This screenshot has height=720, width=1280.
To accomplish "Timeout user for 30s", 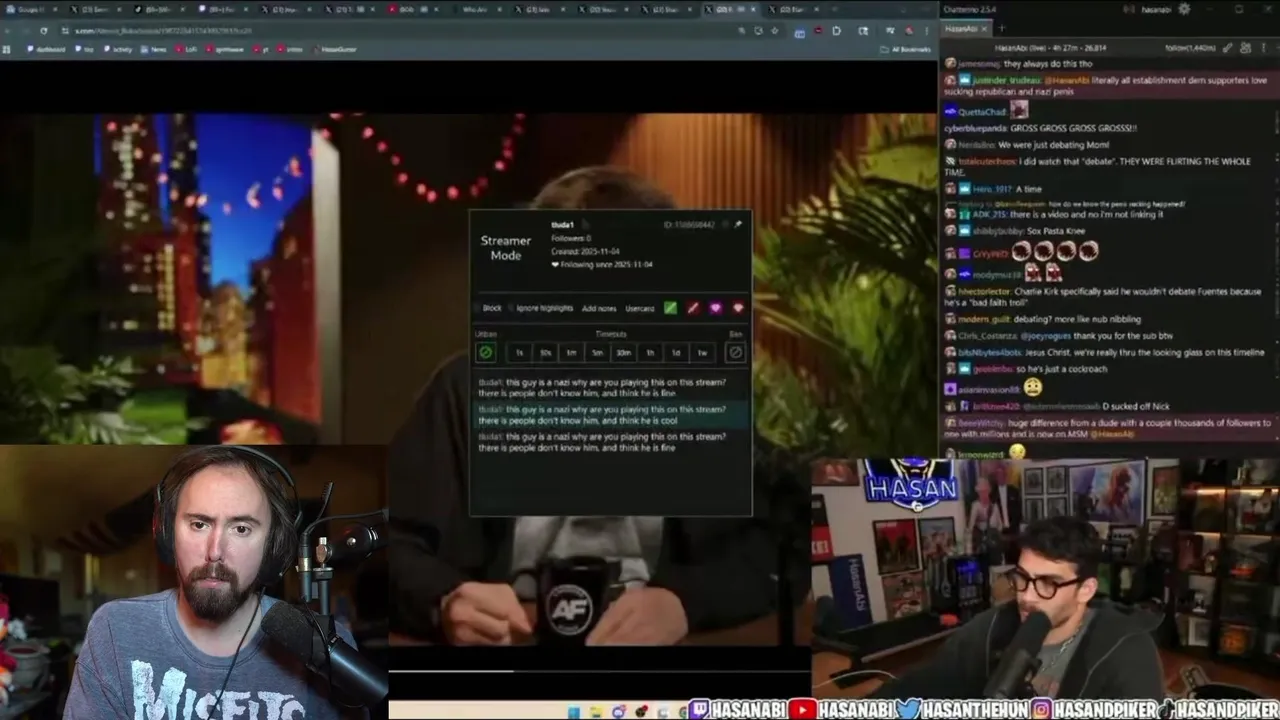I will tap(545, 352).
